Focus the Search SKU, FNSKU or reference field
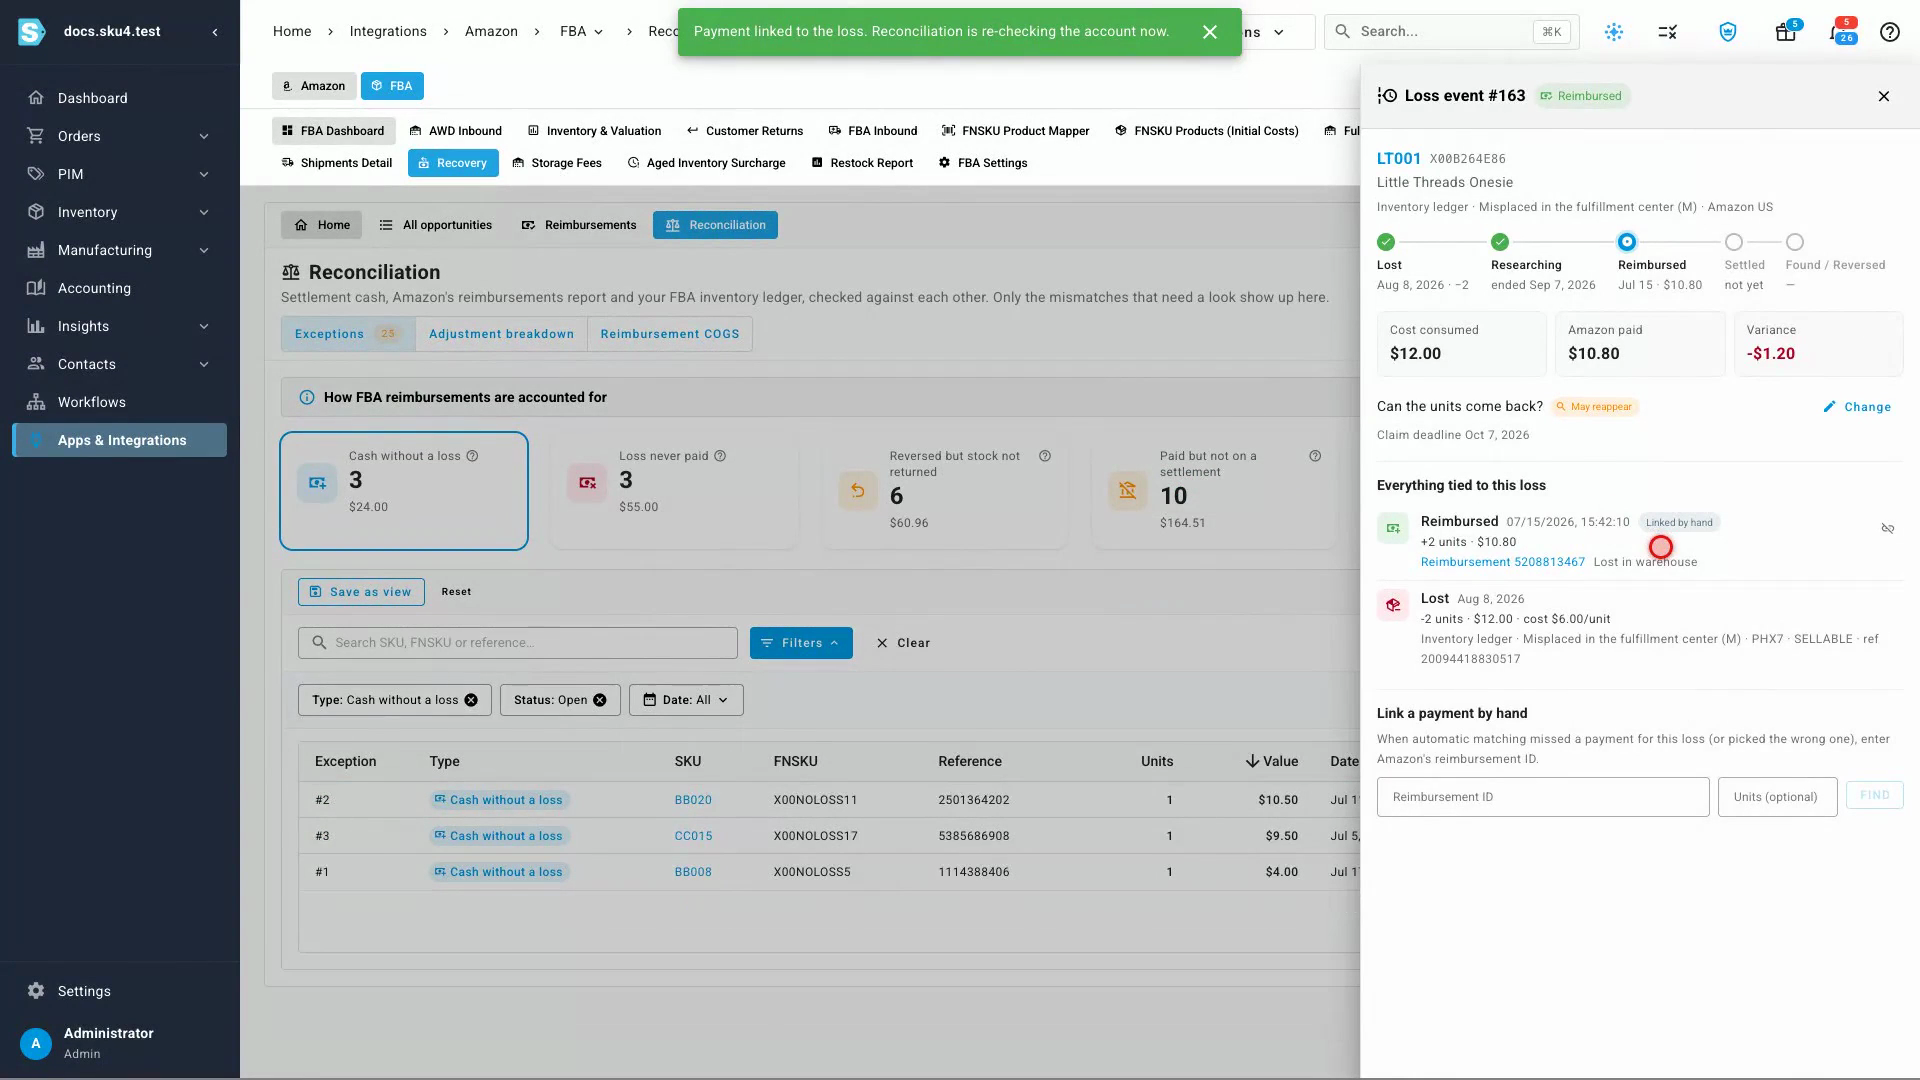 (x=518, y=643)
